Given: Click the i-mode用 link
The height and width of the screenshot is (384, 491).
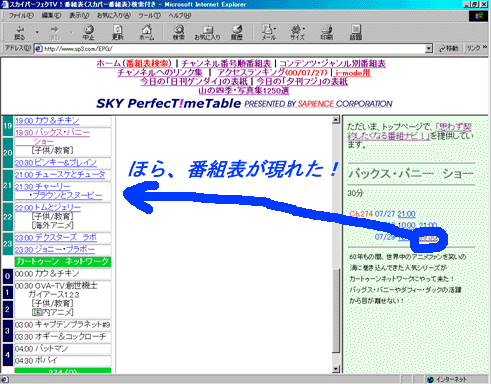Looking at the screenshot, I should pyautogui.click(x=353, y=73).
